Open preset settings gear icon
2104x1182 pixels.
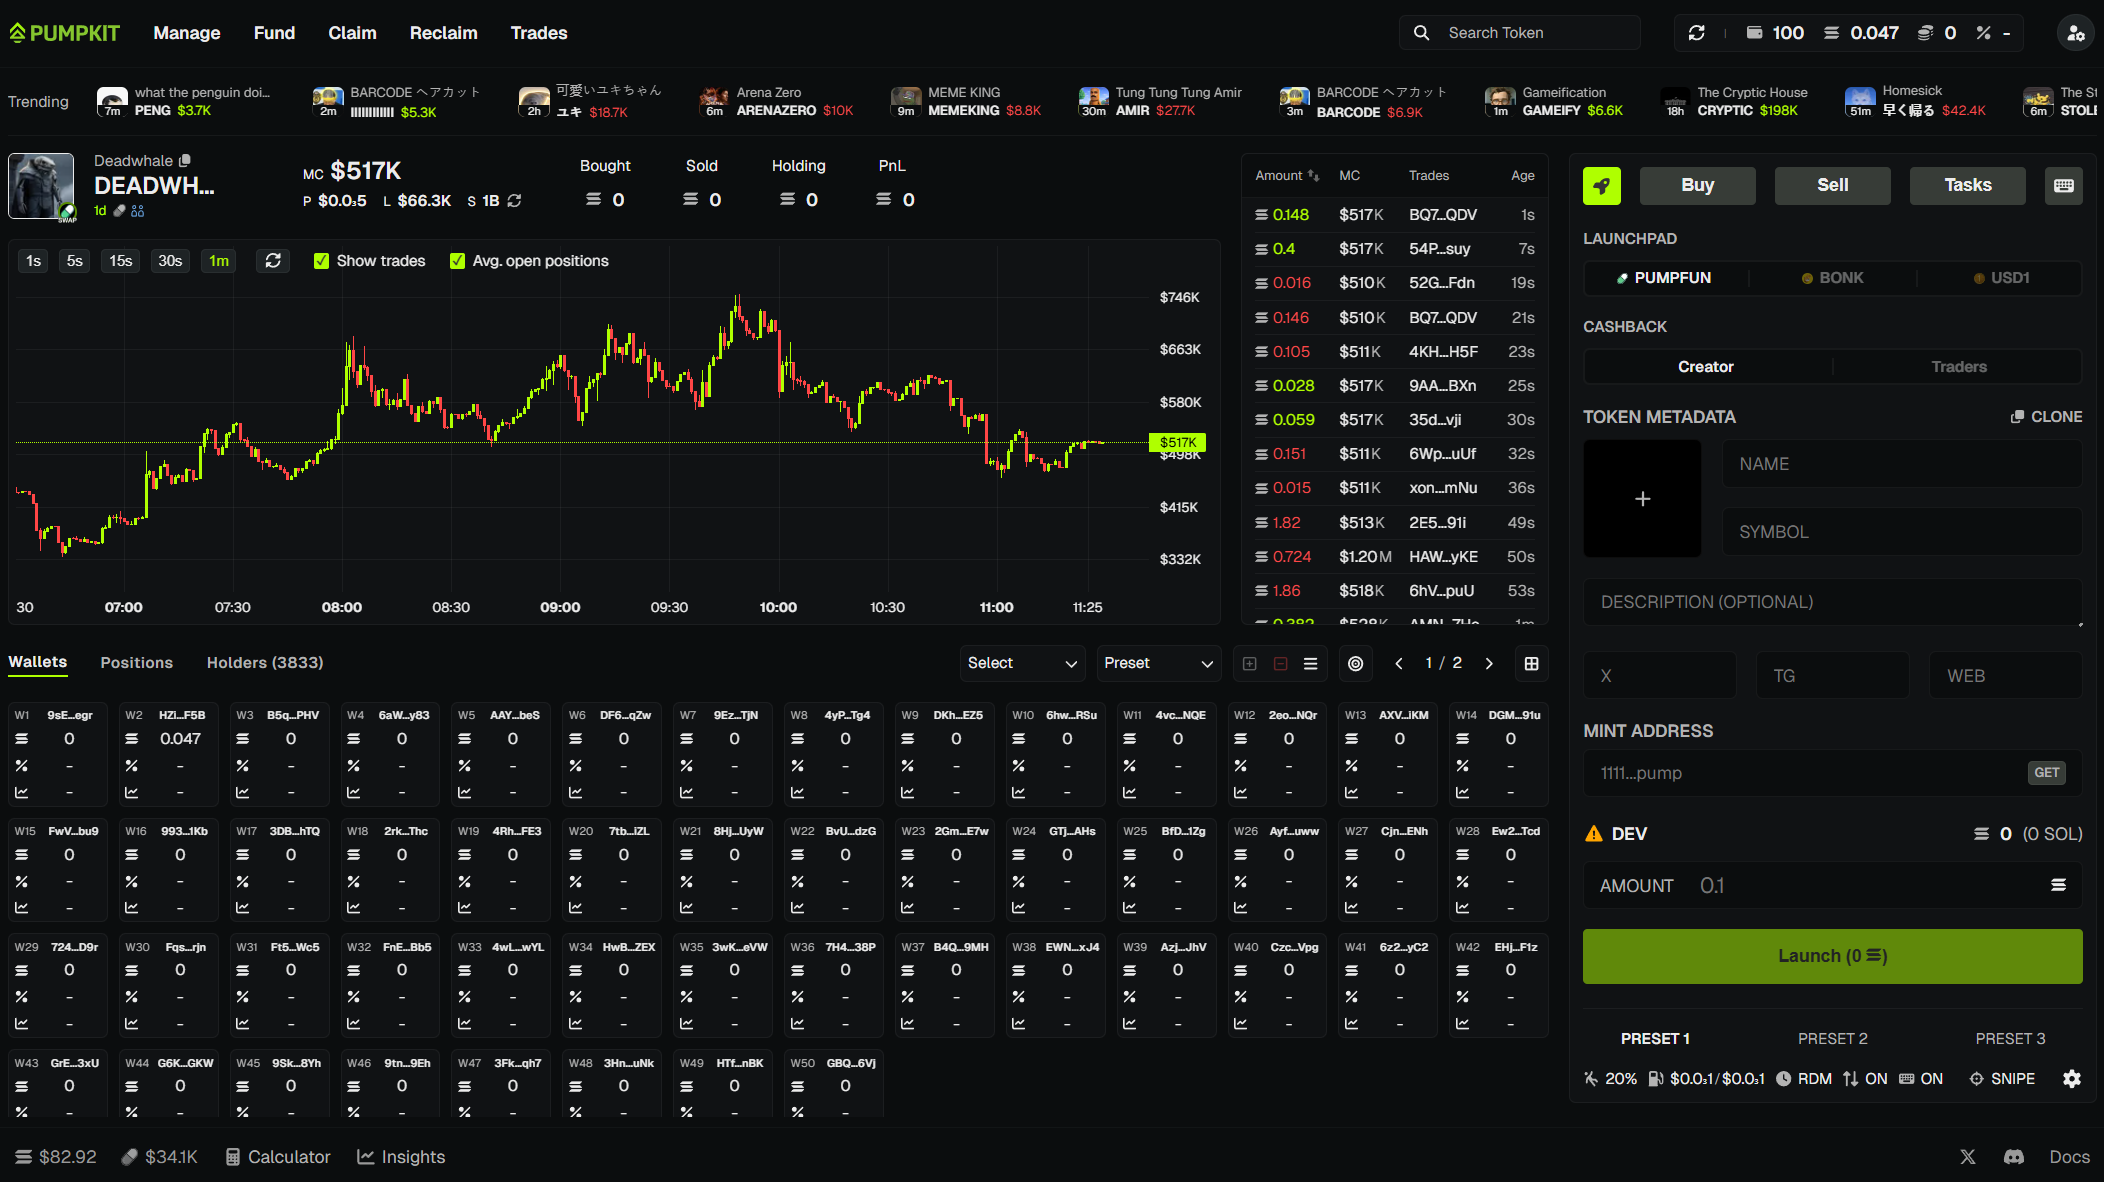click(2071, 1079)
